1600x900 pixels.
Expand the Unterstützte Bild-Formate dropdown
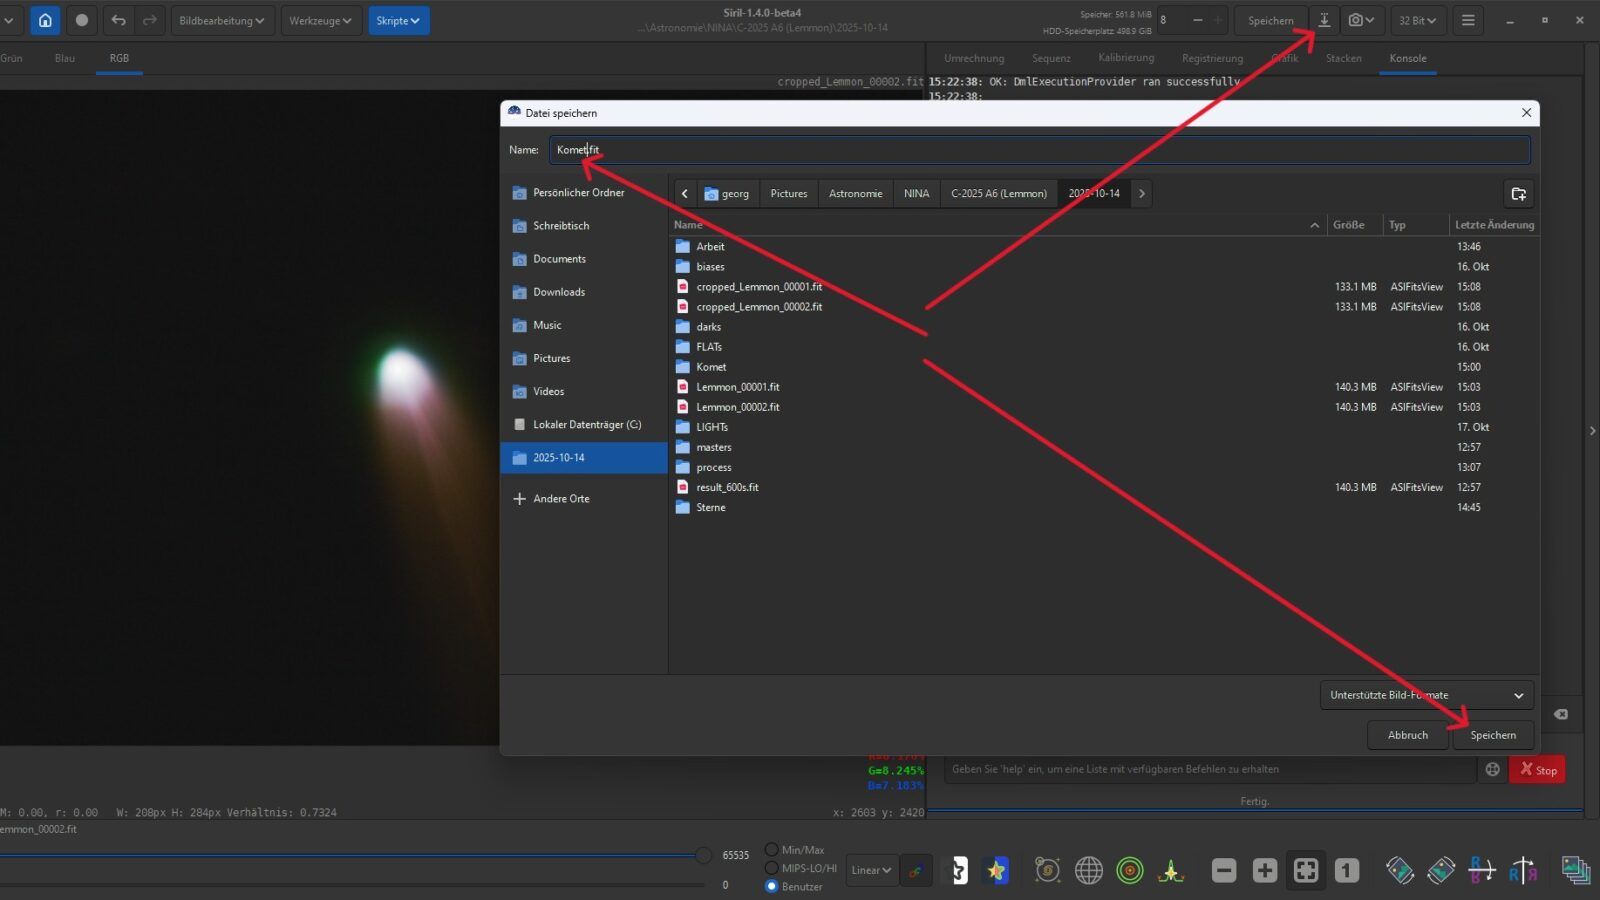(x=1426, y=695)
